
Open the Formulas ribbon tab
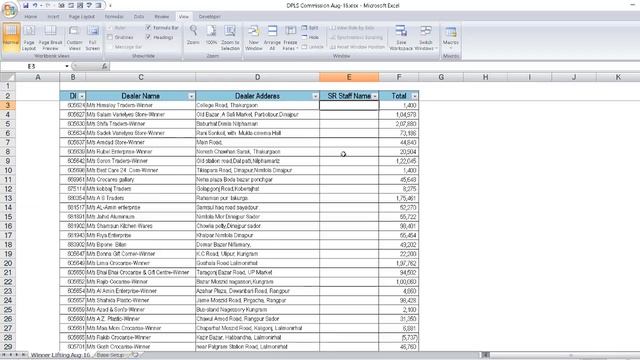point(114,17)
